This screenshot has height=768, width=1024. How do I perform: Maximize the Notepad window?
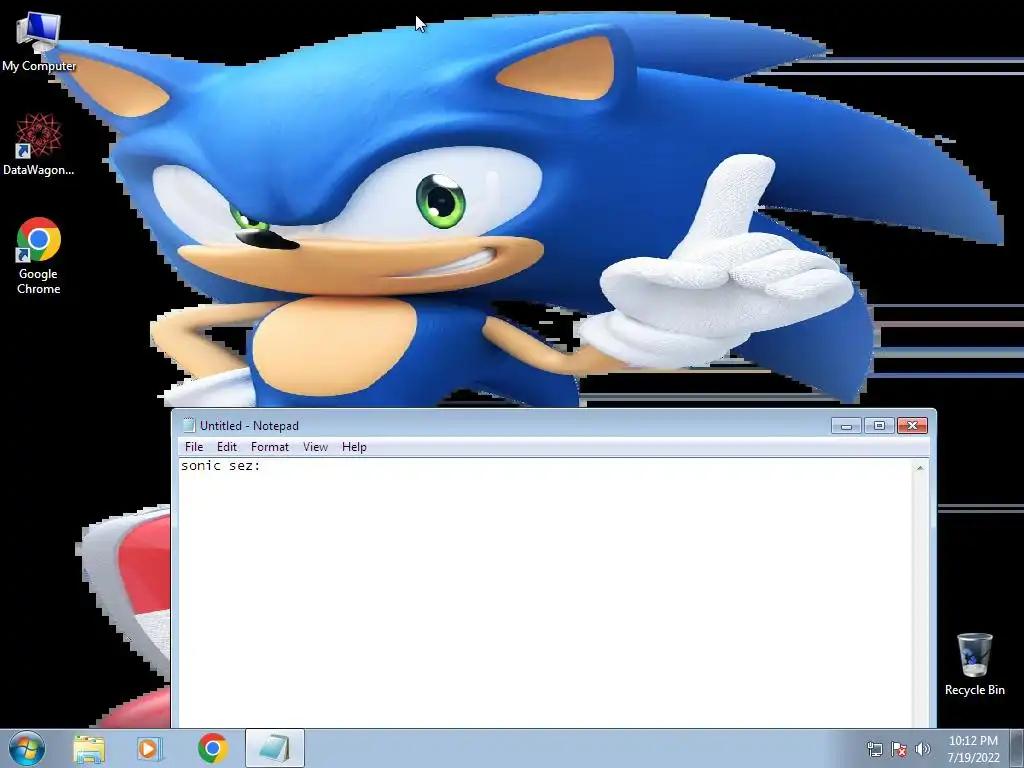(879, 426)
